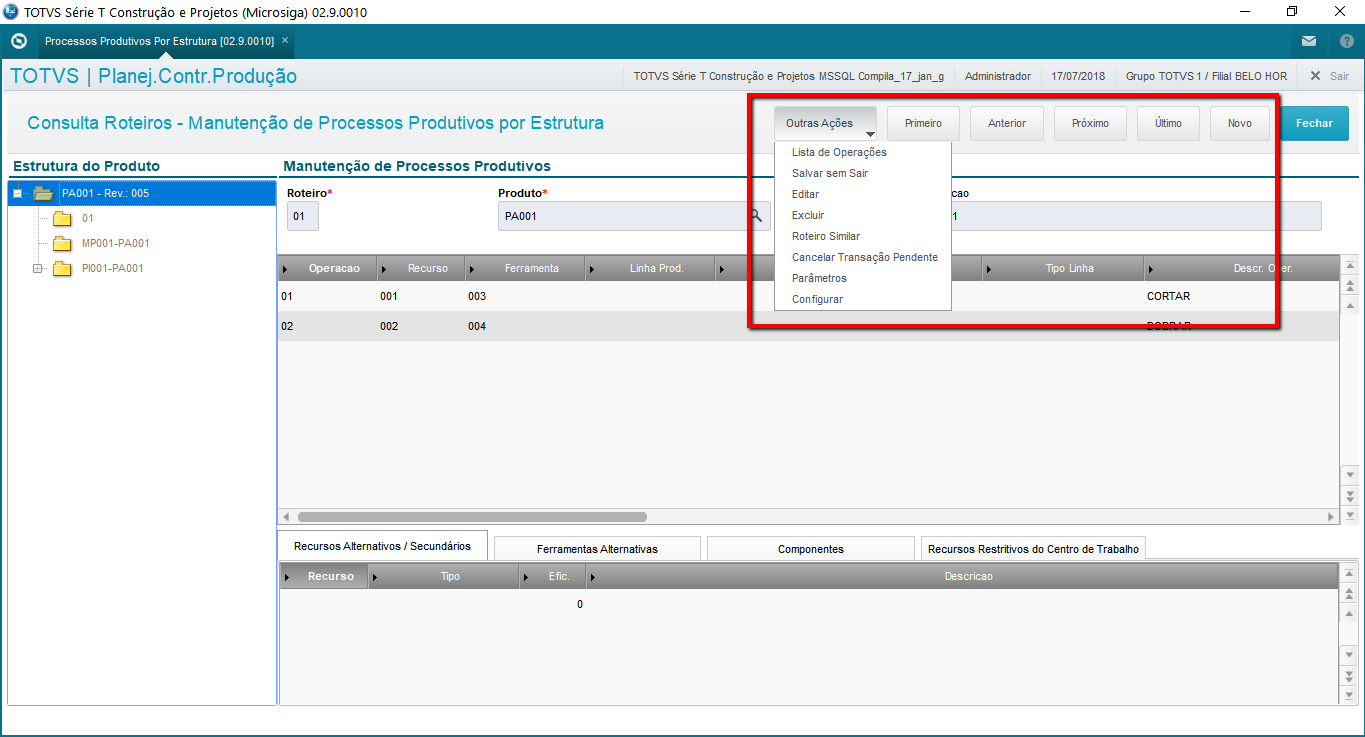Image resolution: width=1365 pixels, height=737 pixels.
Task: Choose Configurar from the menu
Action: [x=817, y=299]
